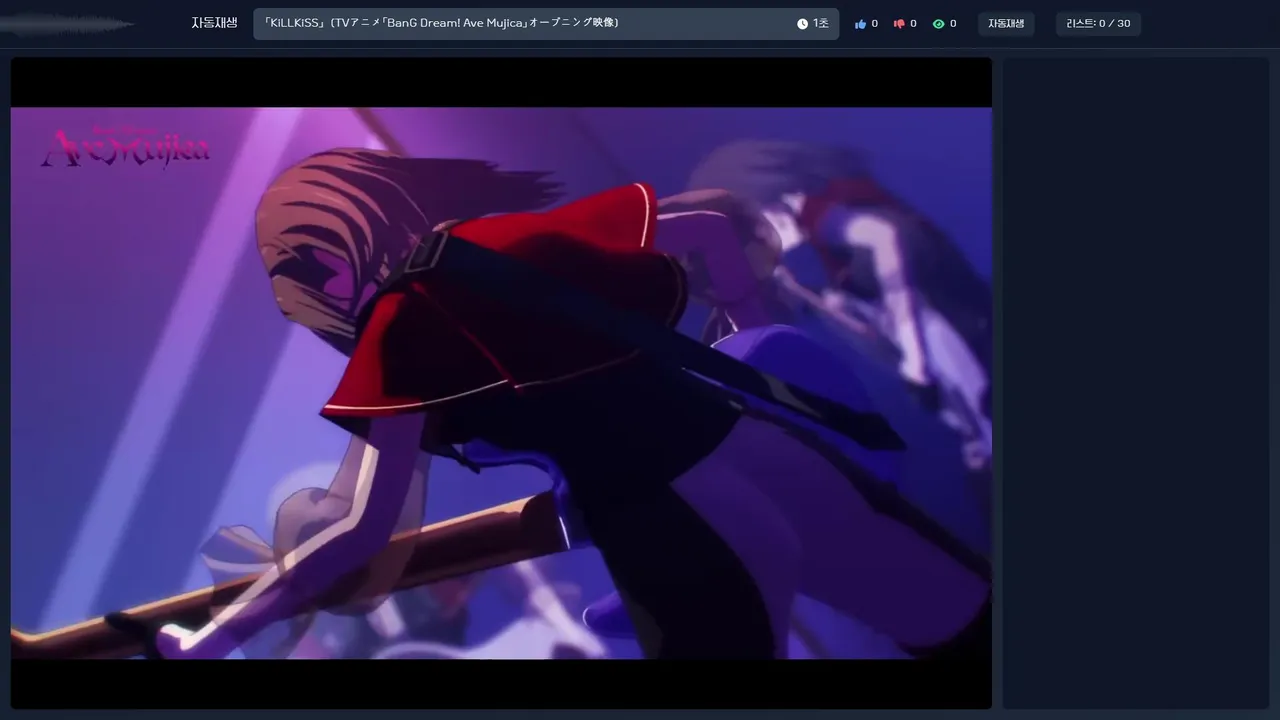The width and height of the screenshot is (1280, 720).
Task: Click the empty playlist side panel
Action: click(1136, 383)
